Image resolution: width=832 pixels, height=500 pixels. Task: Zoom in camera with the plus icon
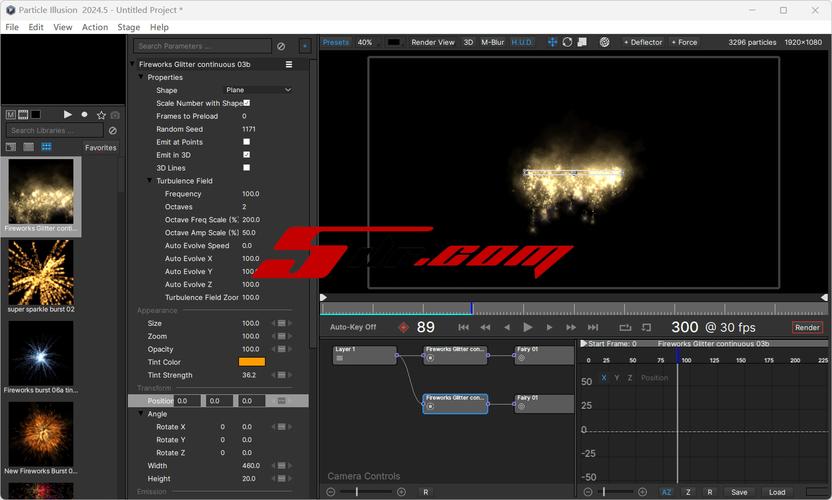pos(401,492)
